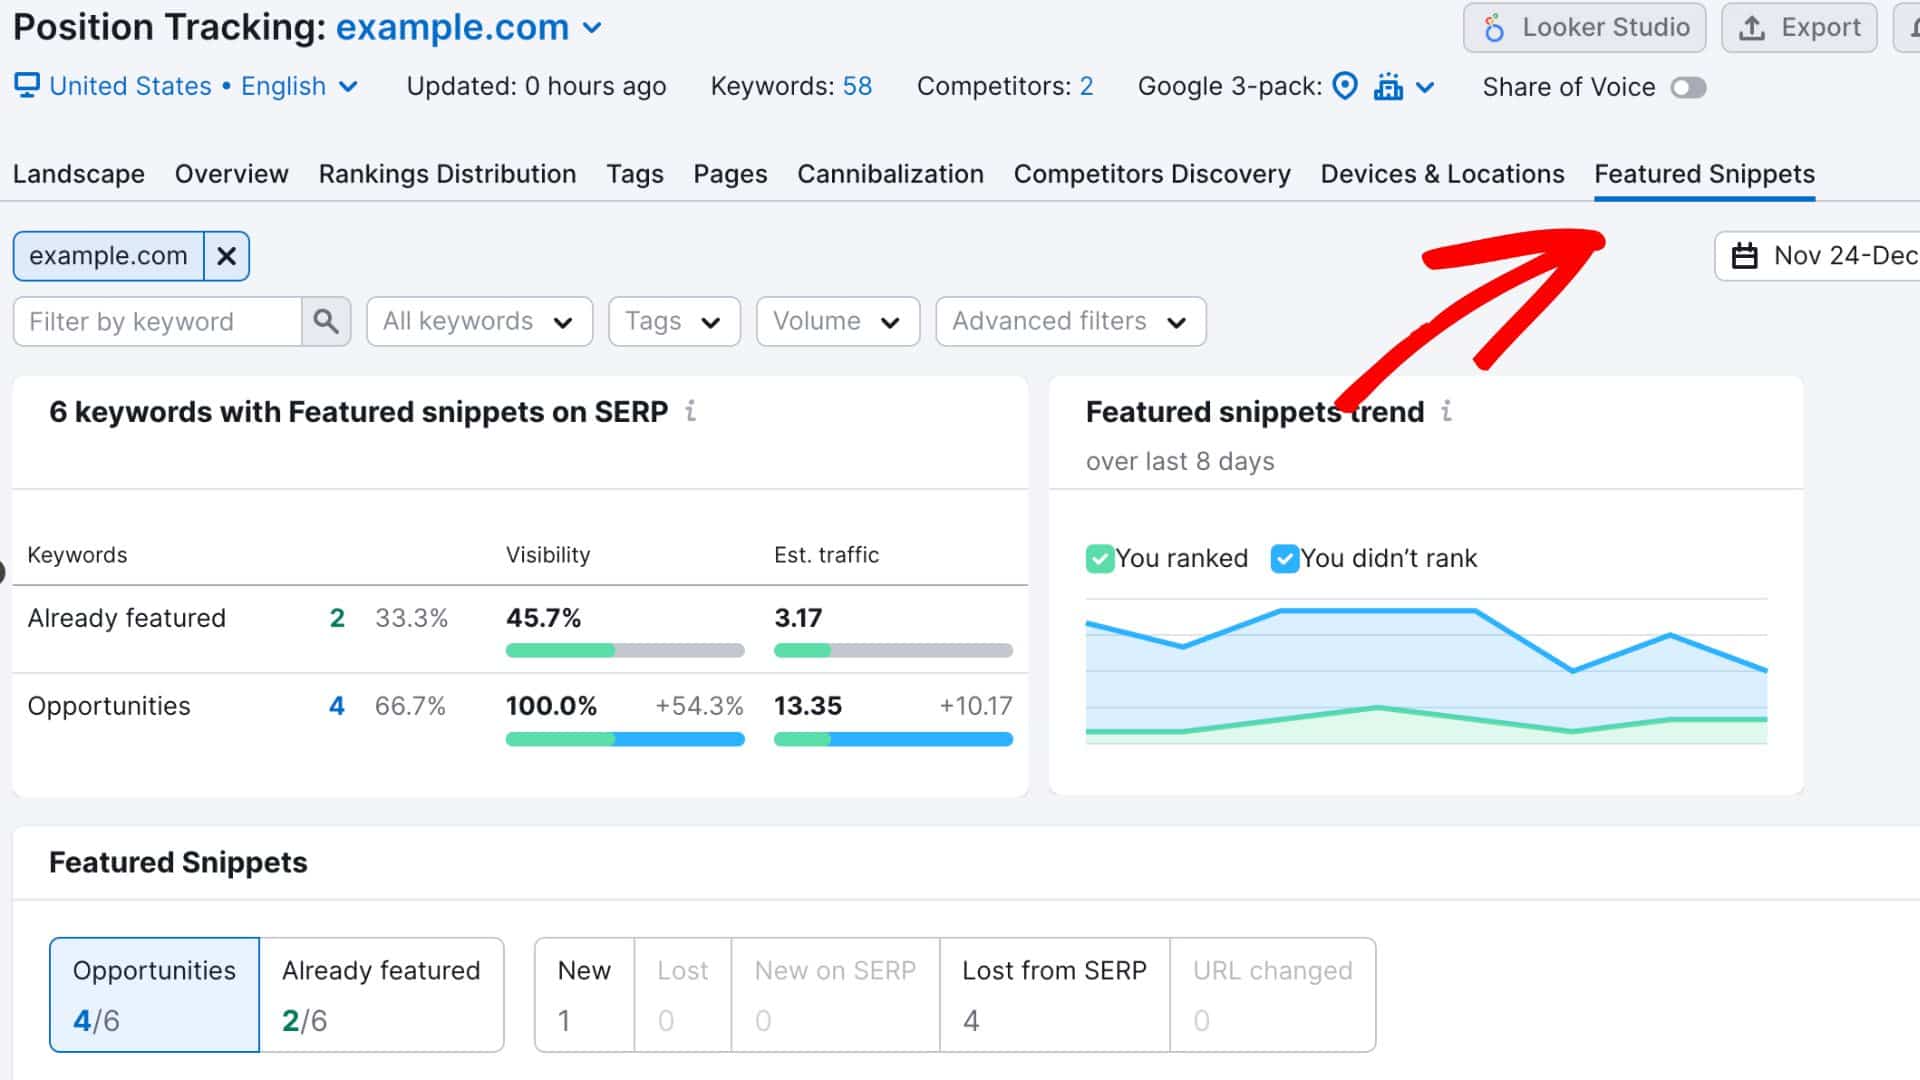Click the business grid icon beside Google 3-pack

coord(1390,87)
